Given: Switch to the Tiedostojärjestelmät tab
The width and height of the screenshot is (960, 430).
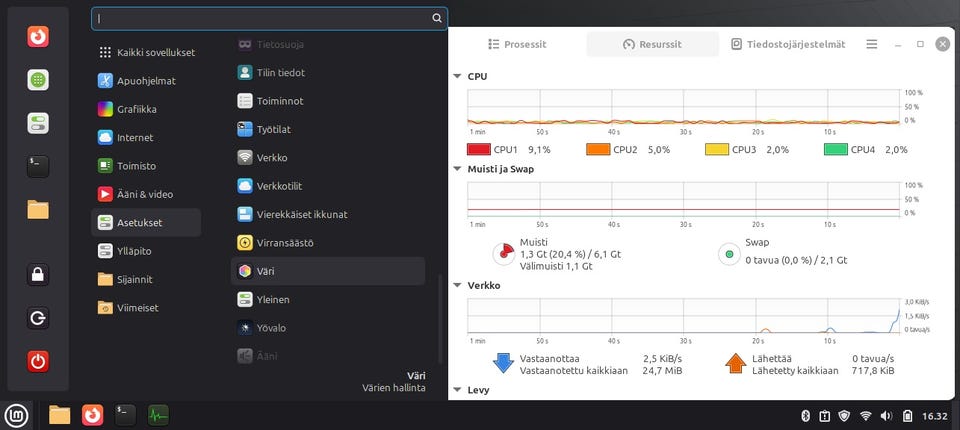Looking at the screenshot, I should point(788,44).
